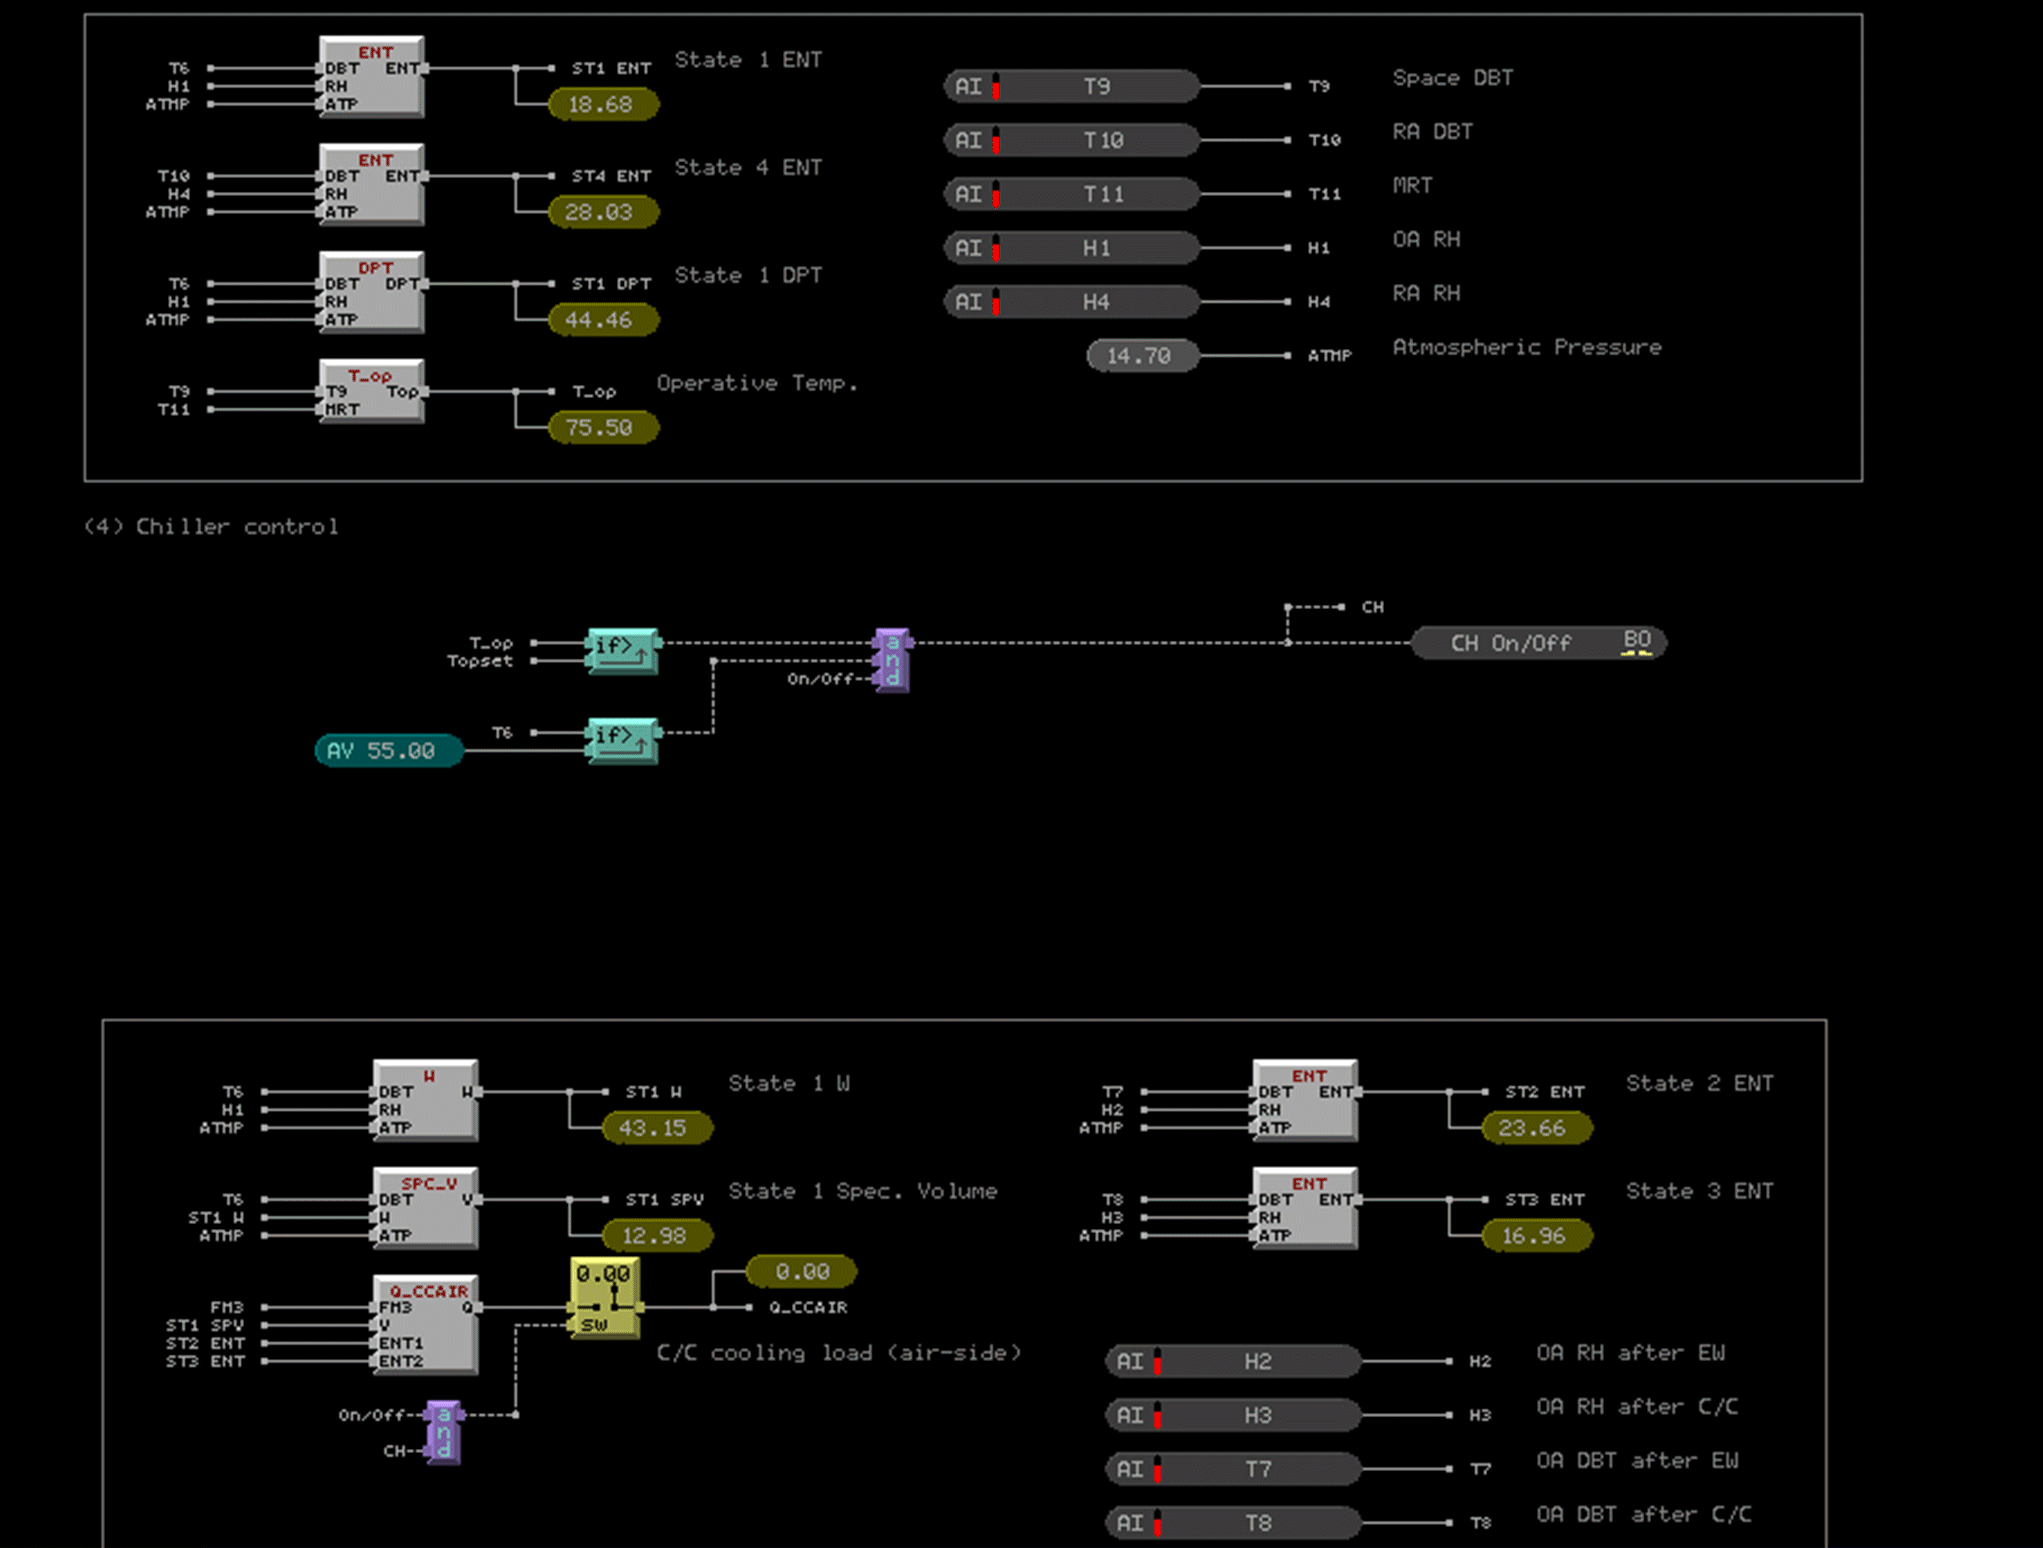Select the T_op operative temperature block
2043x1548 pixels.
372,392
